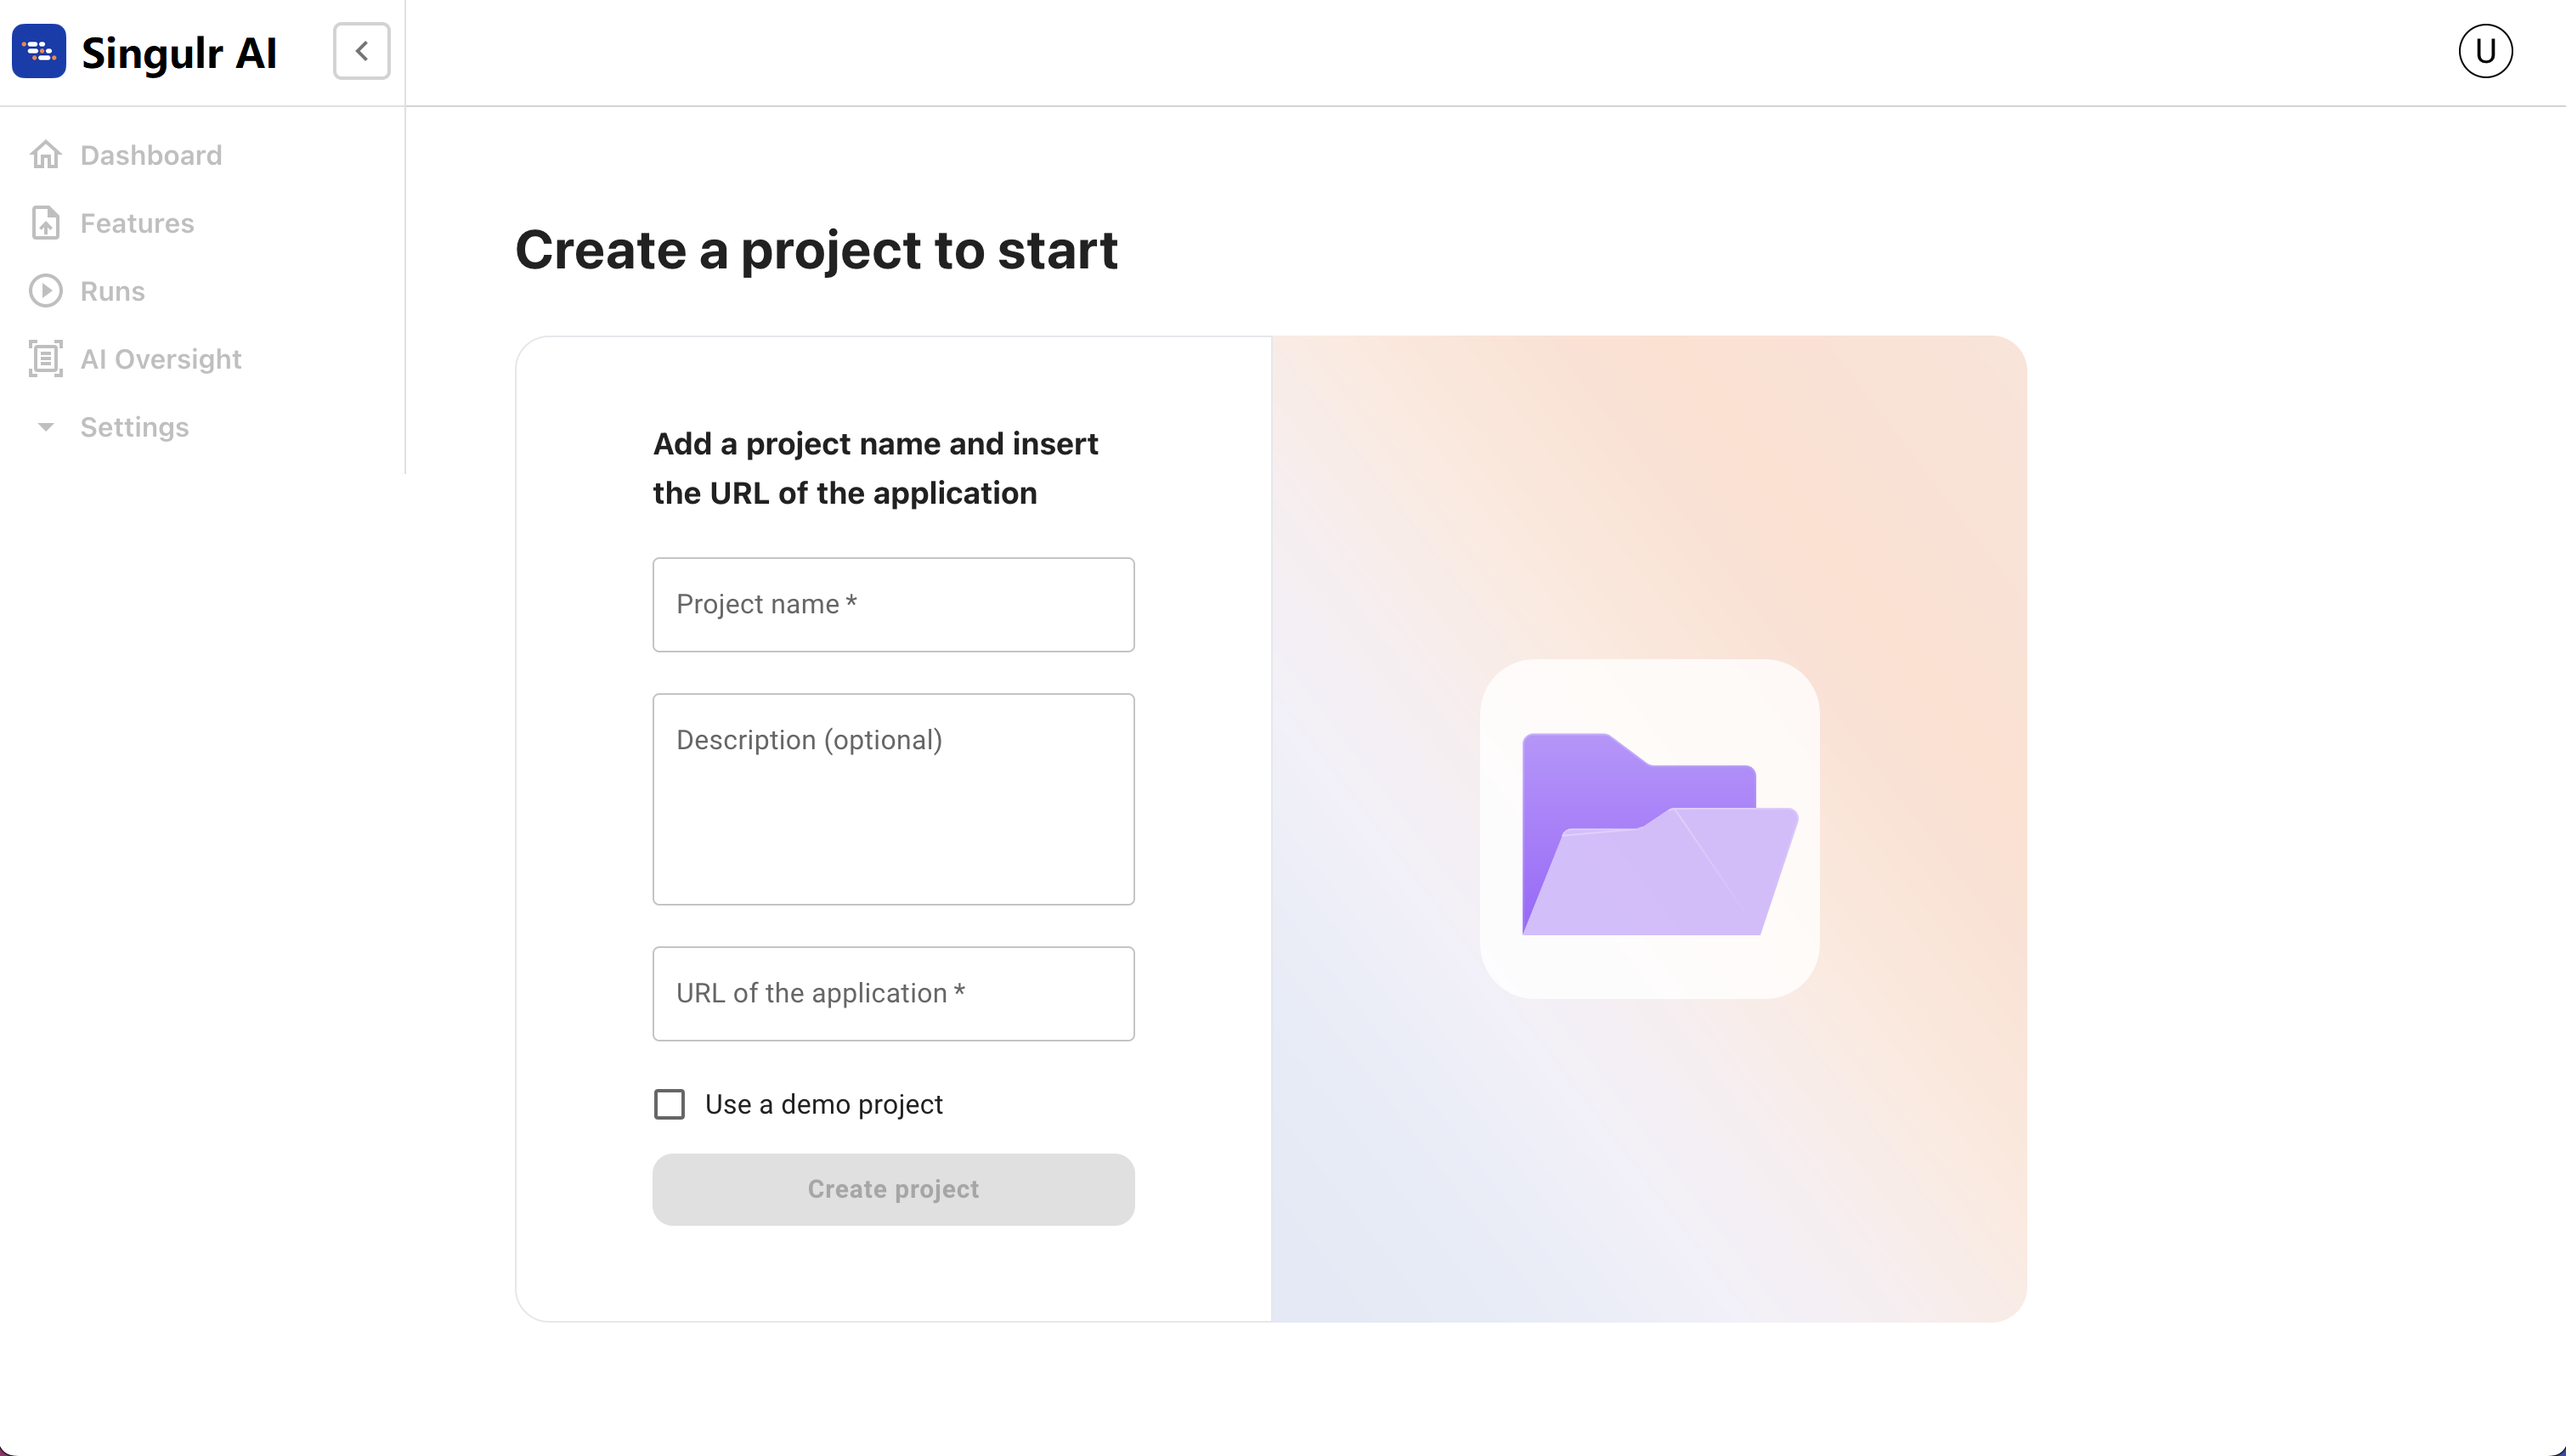The image size is (2566, 1456).
Task: Enable the Use a demo project checkbox
Action: [669, 1104]
